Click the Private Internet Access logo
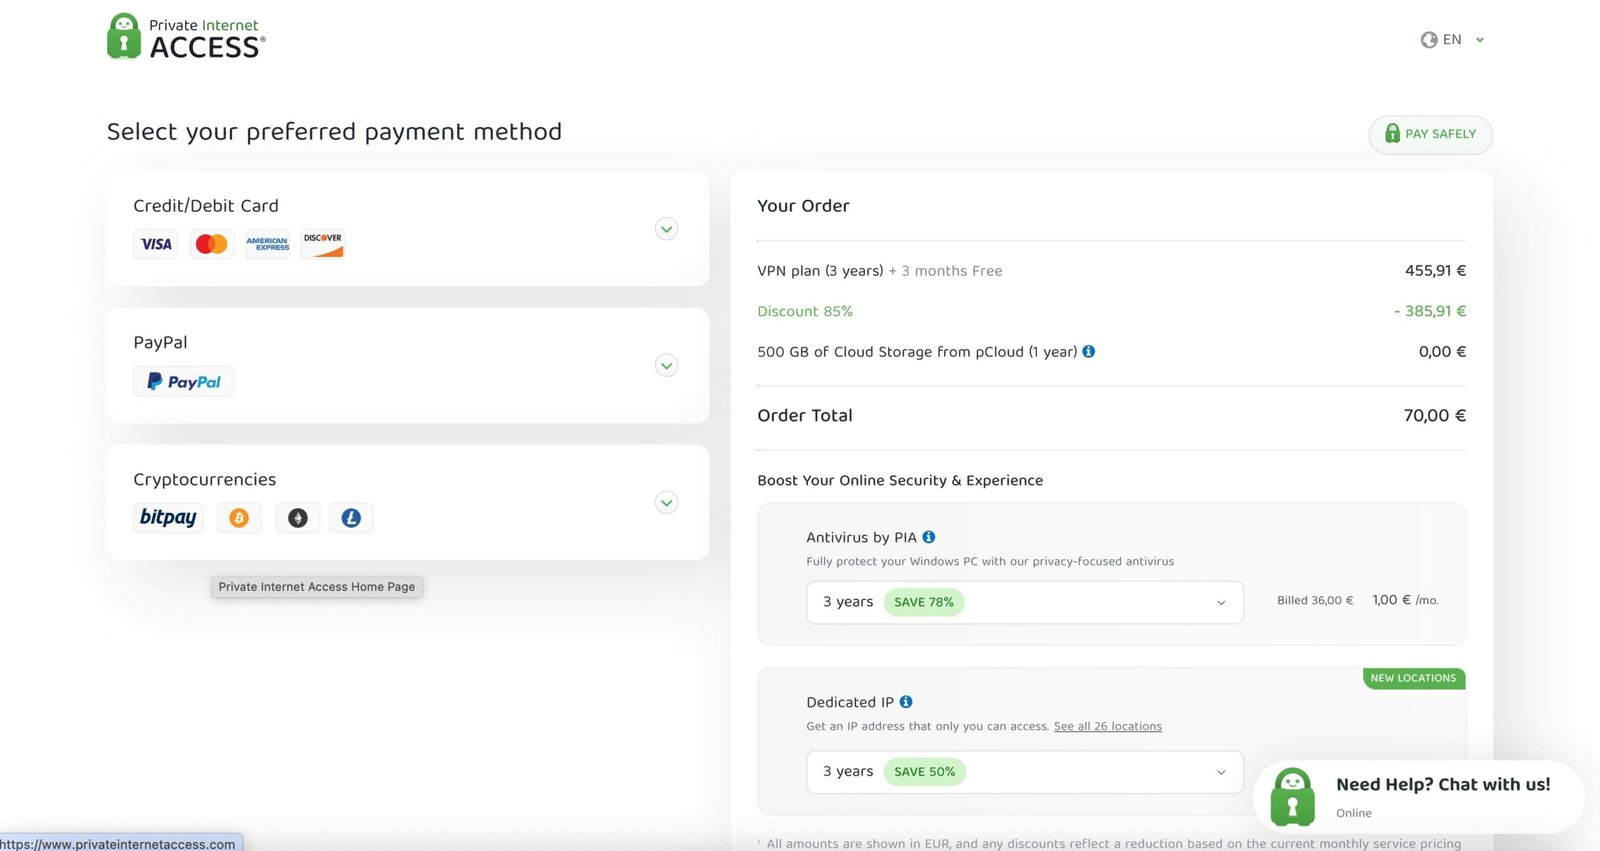Image resolution: width=1600 pixels, height=851 pixels. tap(186, 37)
